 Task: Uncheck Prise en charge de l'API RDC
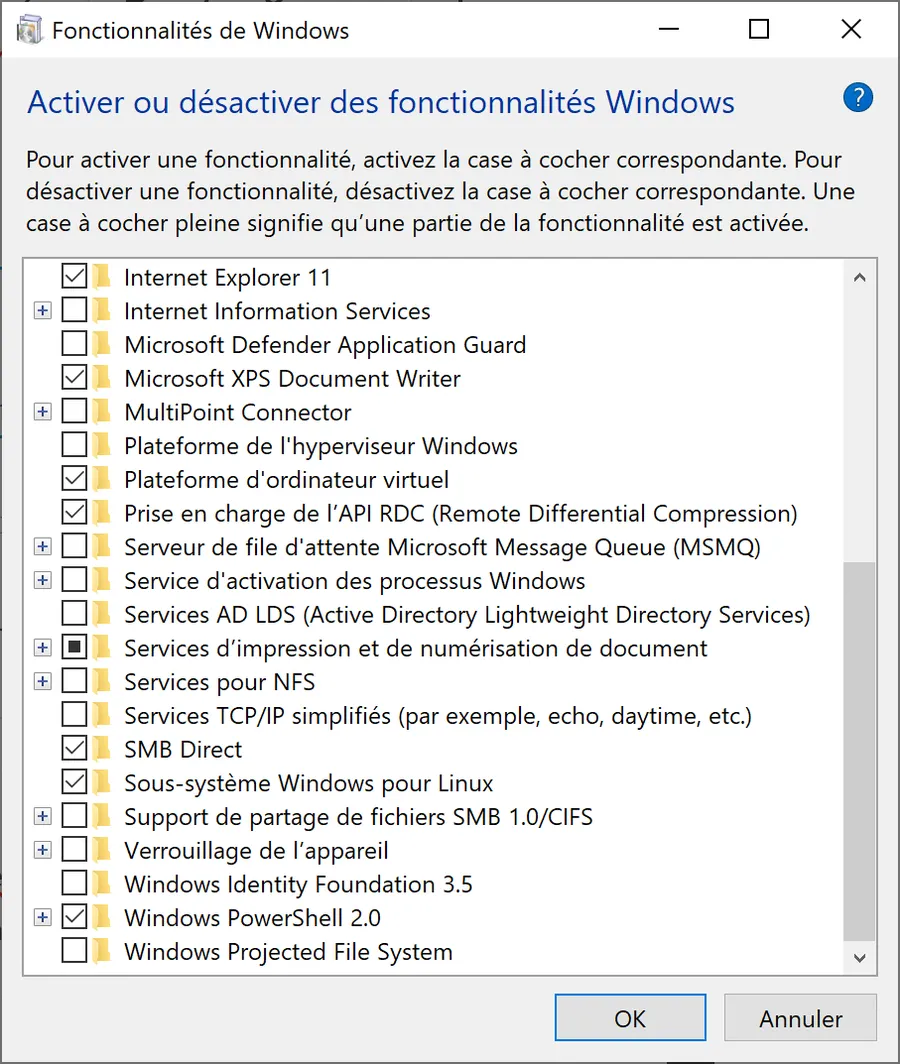74,512
